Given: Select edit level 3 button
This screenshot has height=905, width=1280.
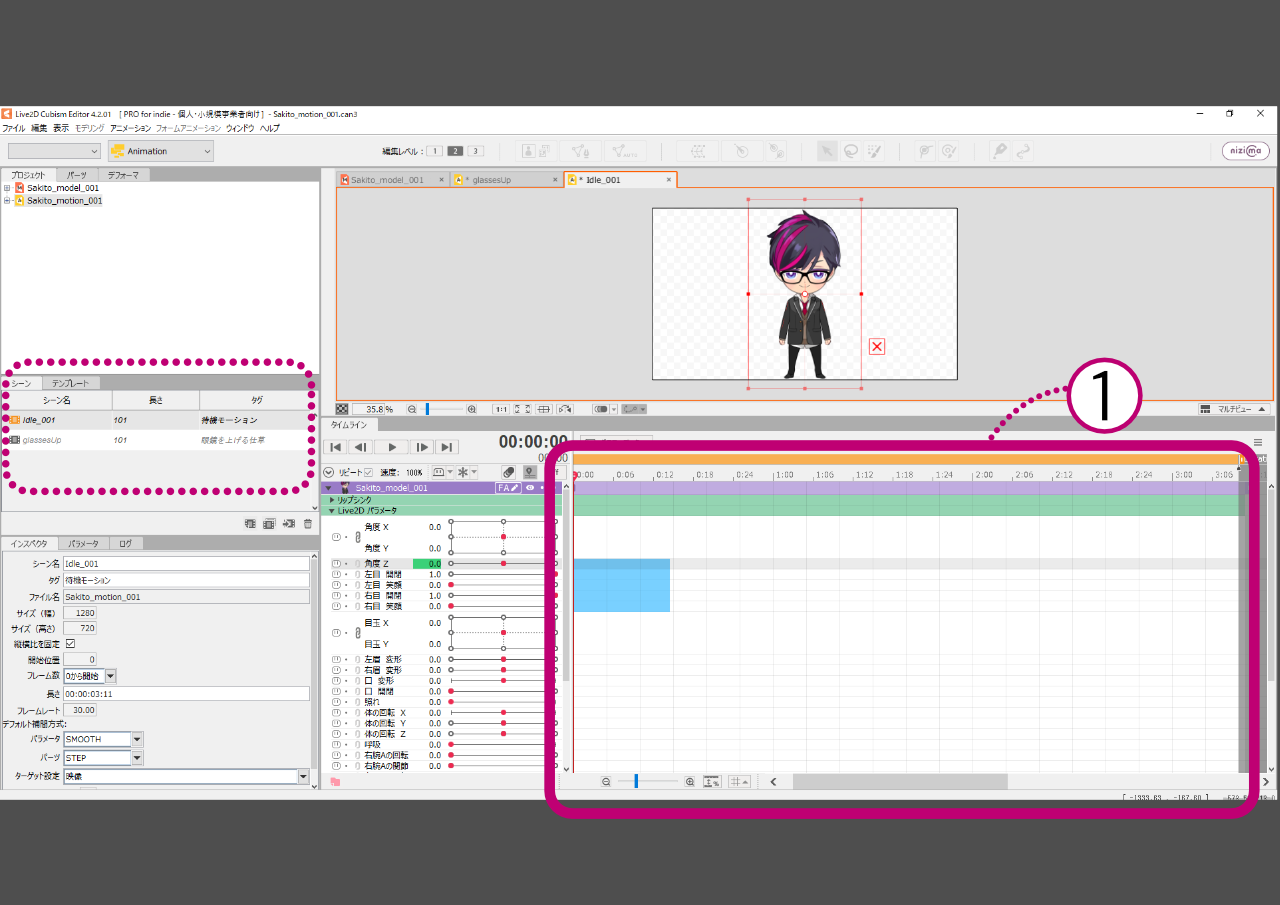Looking at the screenshot, I should (476, 151).
